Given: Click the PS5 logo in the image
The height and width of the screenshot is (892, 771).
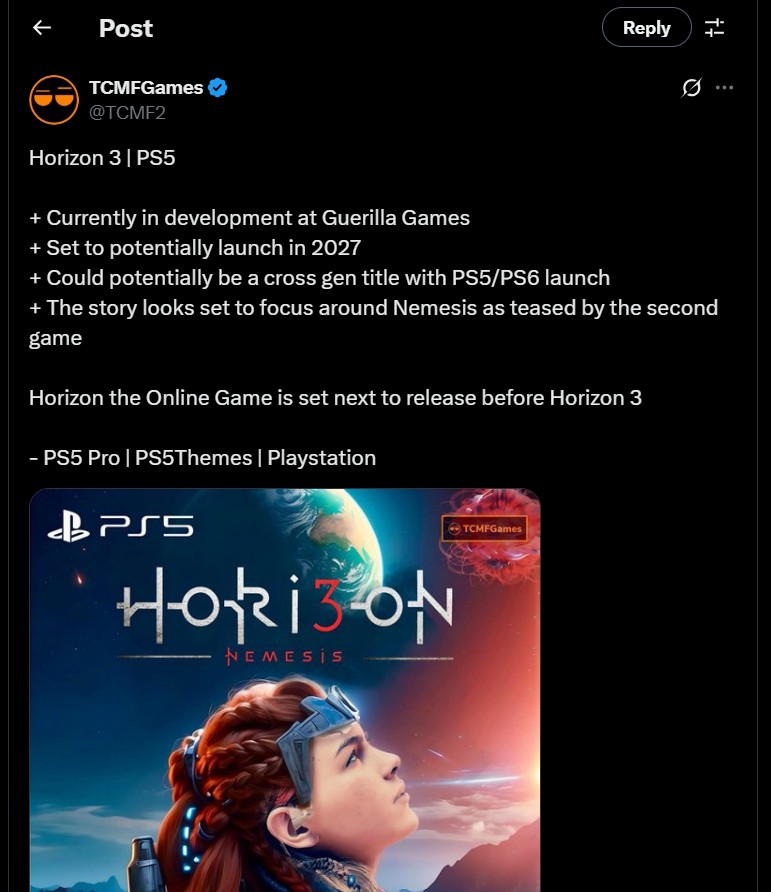Looking at the screenshot, I should click(120, 528).
